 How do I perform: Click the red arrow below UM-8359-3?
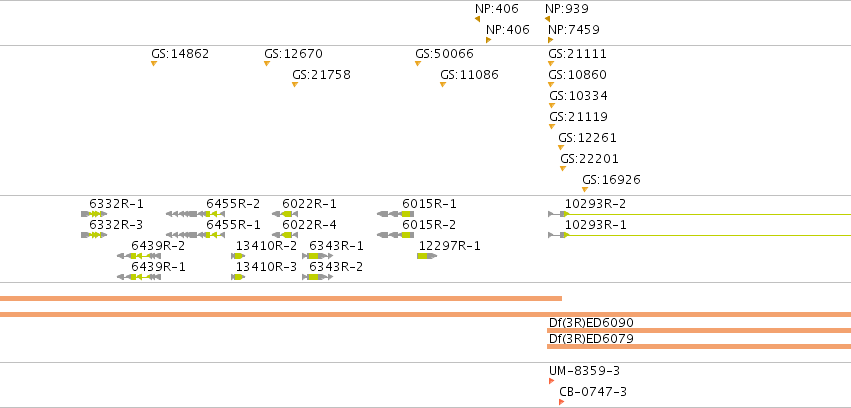(551, 381)
